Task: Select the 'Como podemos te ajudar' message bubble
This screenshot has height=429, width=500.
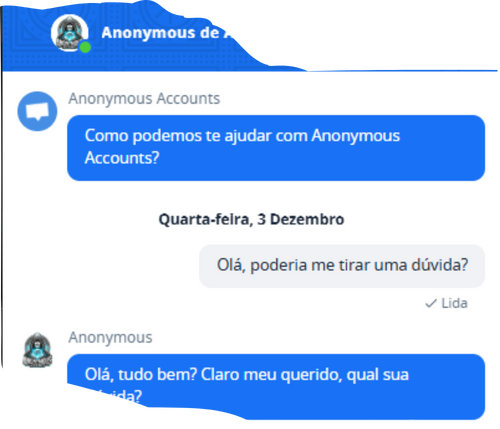Action: click(x=276, y=148)
